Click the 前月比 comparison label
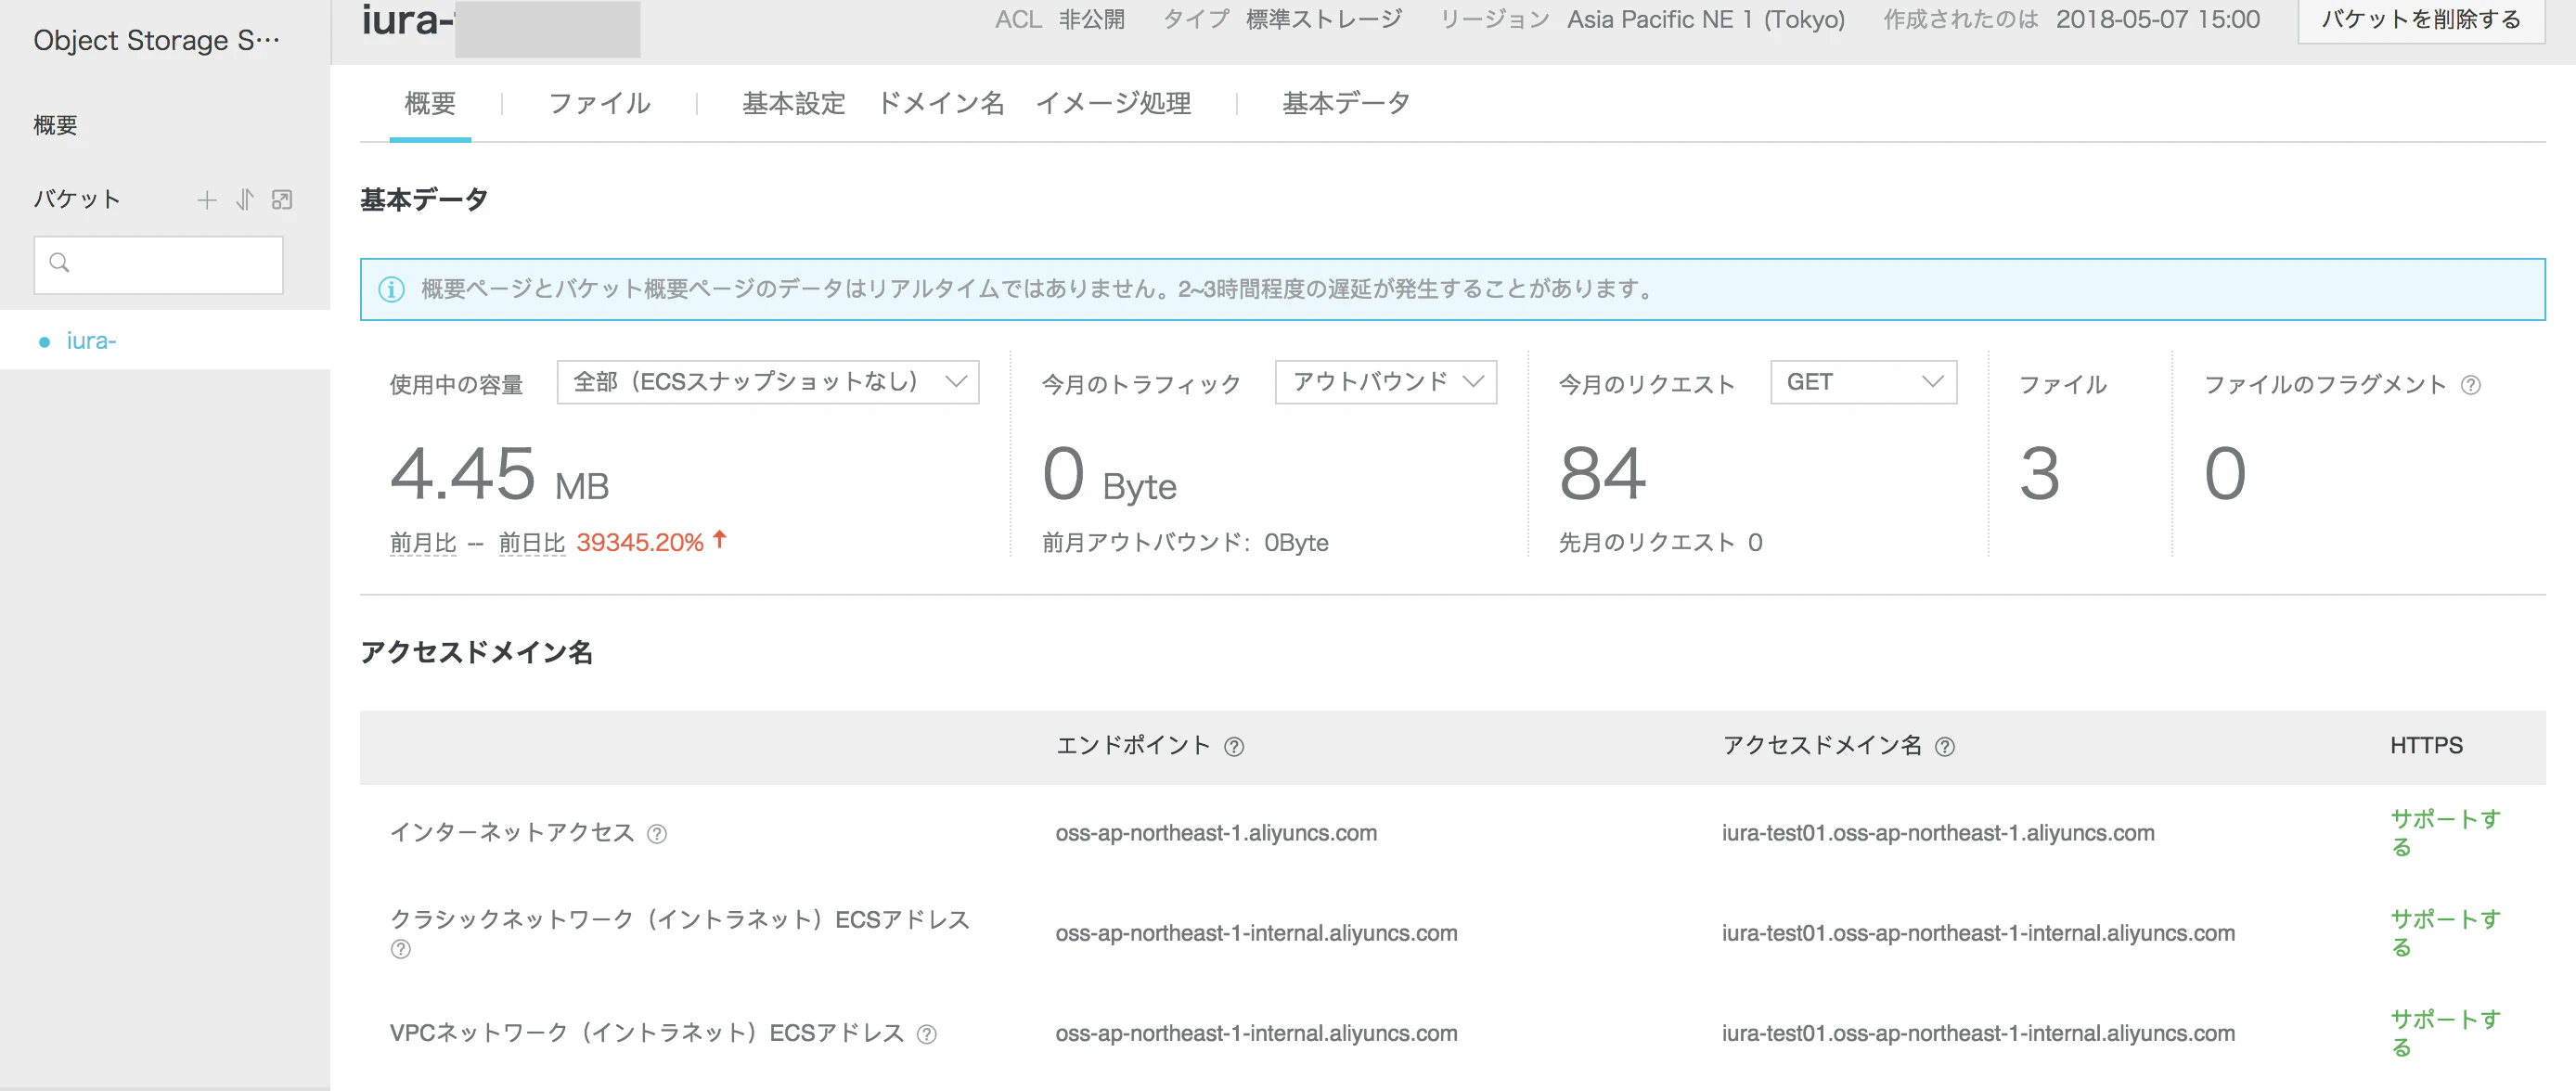Viewport: 2576px width, 1091px height. (x=423, y=543)
